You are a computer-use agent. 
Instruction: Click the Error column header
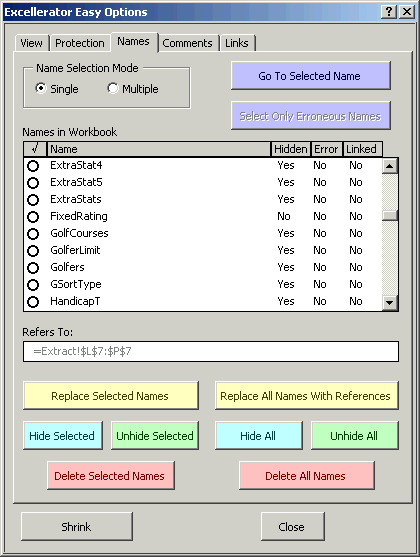(327, 149)
